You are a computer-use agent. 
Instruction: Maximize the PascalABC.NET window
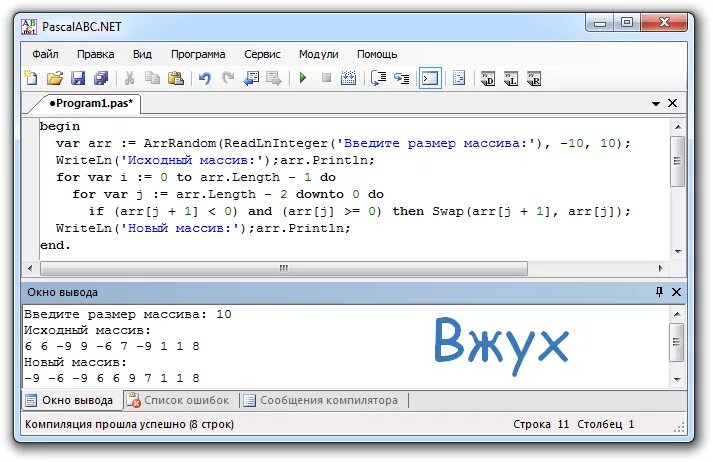pos(627,23)
